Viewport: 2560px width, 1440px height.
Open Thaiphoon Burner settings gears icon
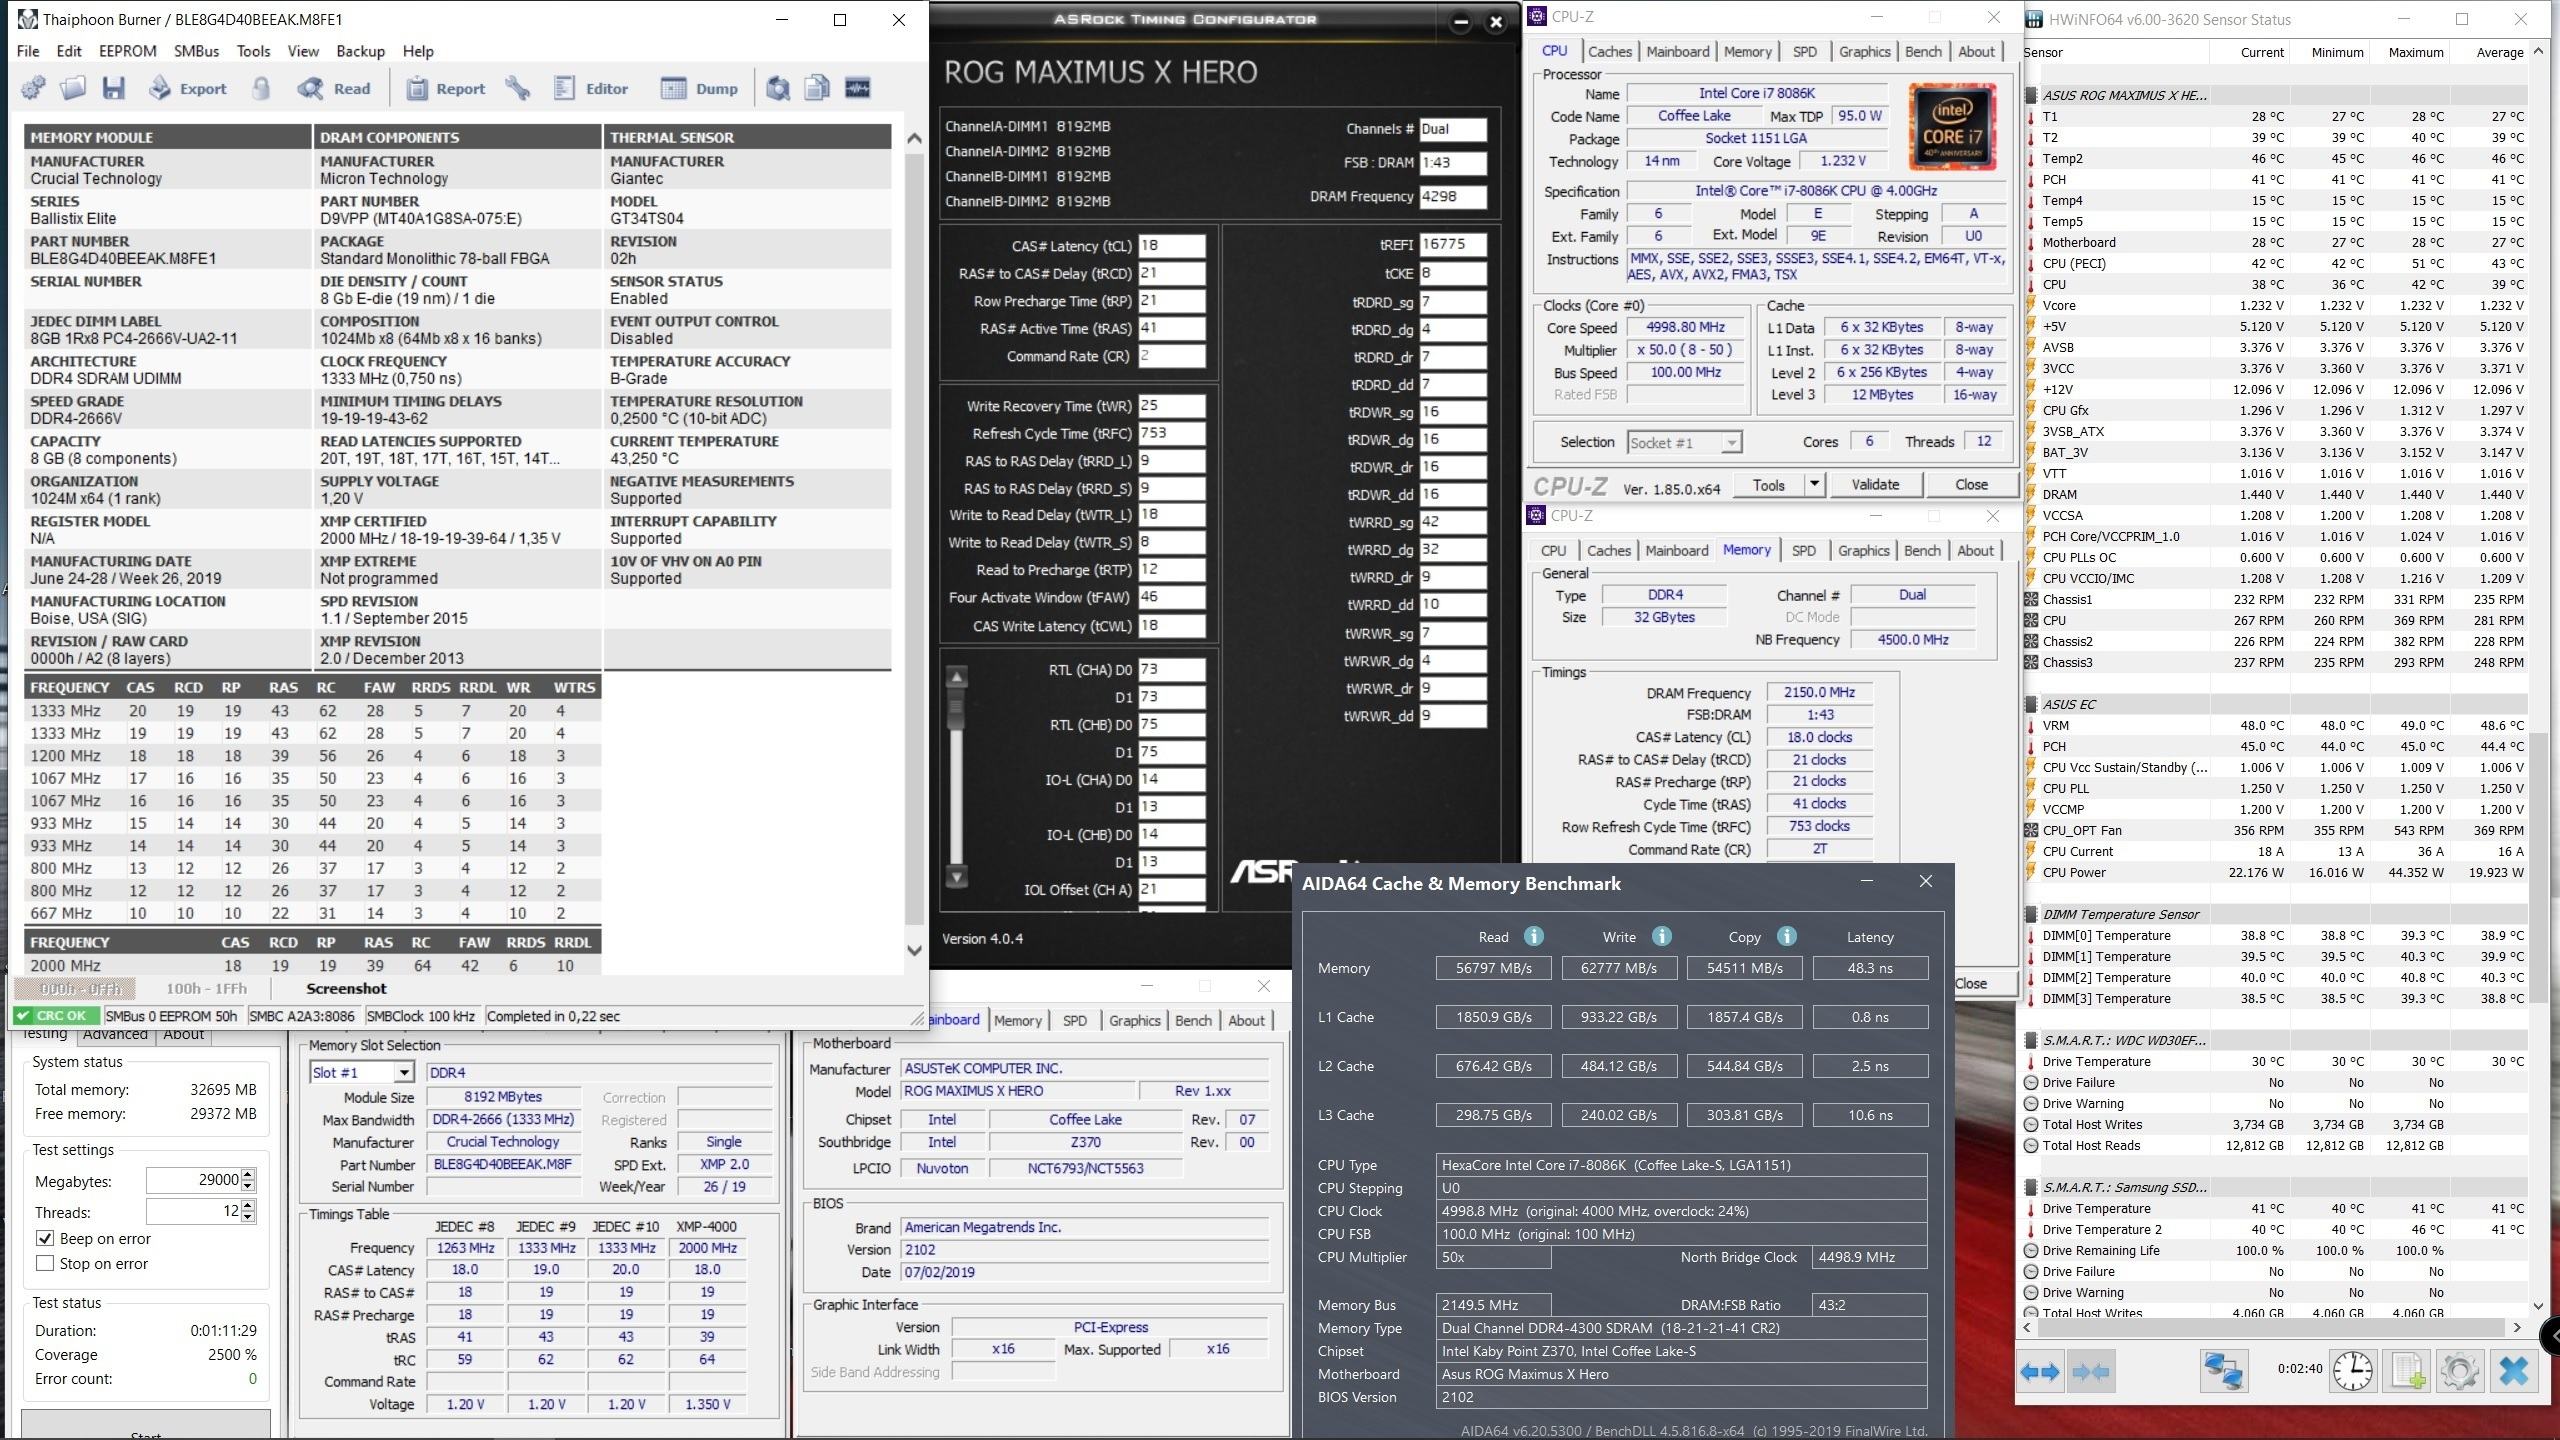(x=33, y=88)
